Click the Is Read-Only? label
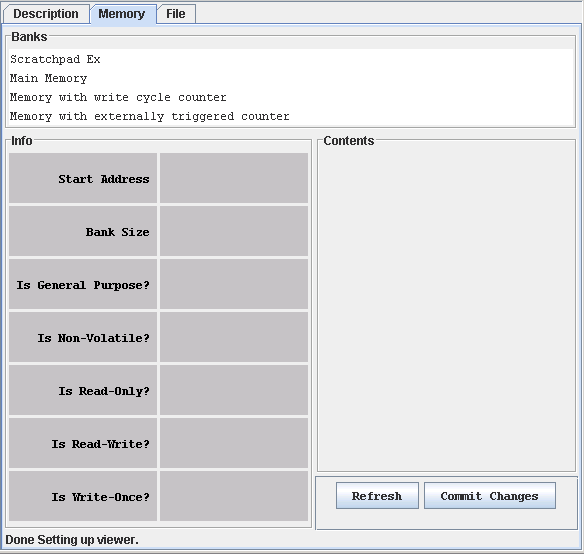 click(83, 390)
